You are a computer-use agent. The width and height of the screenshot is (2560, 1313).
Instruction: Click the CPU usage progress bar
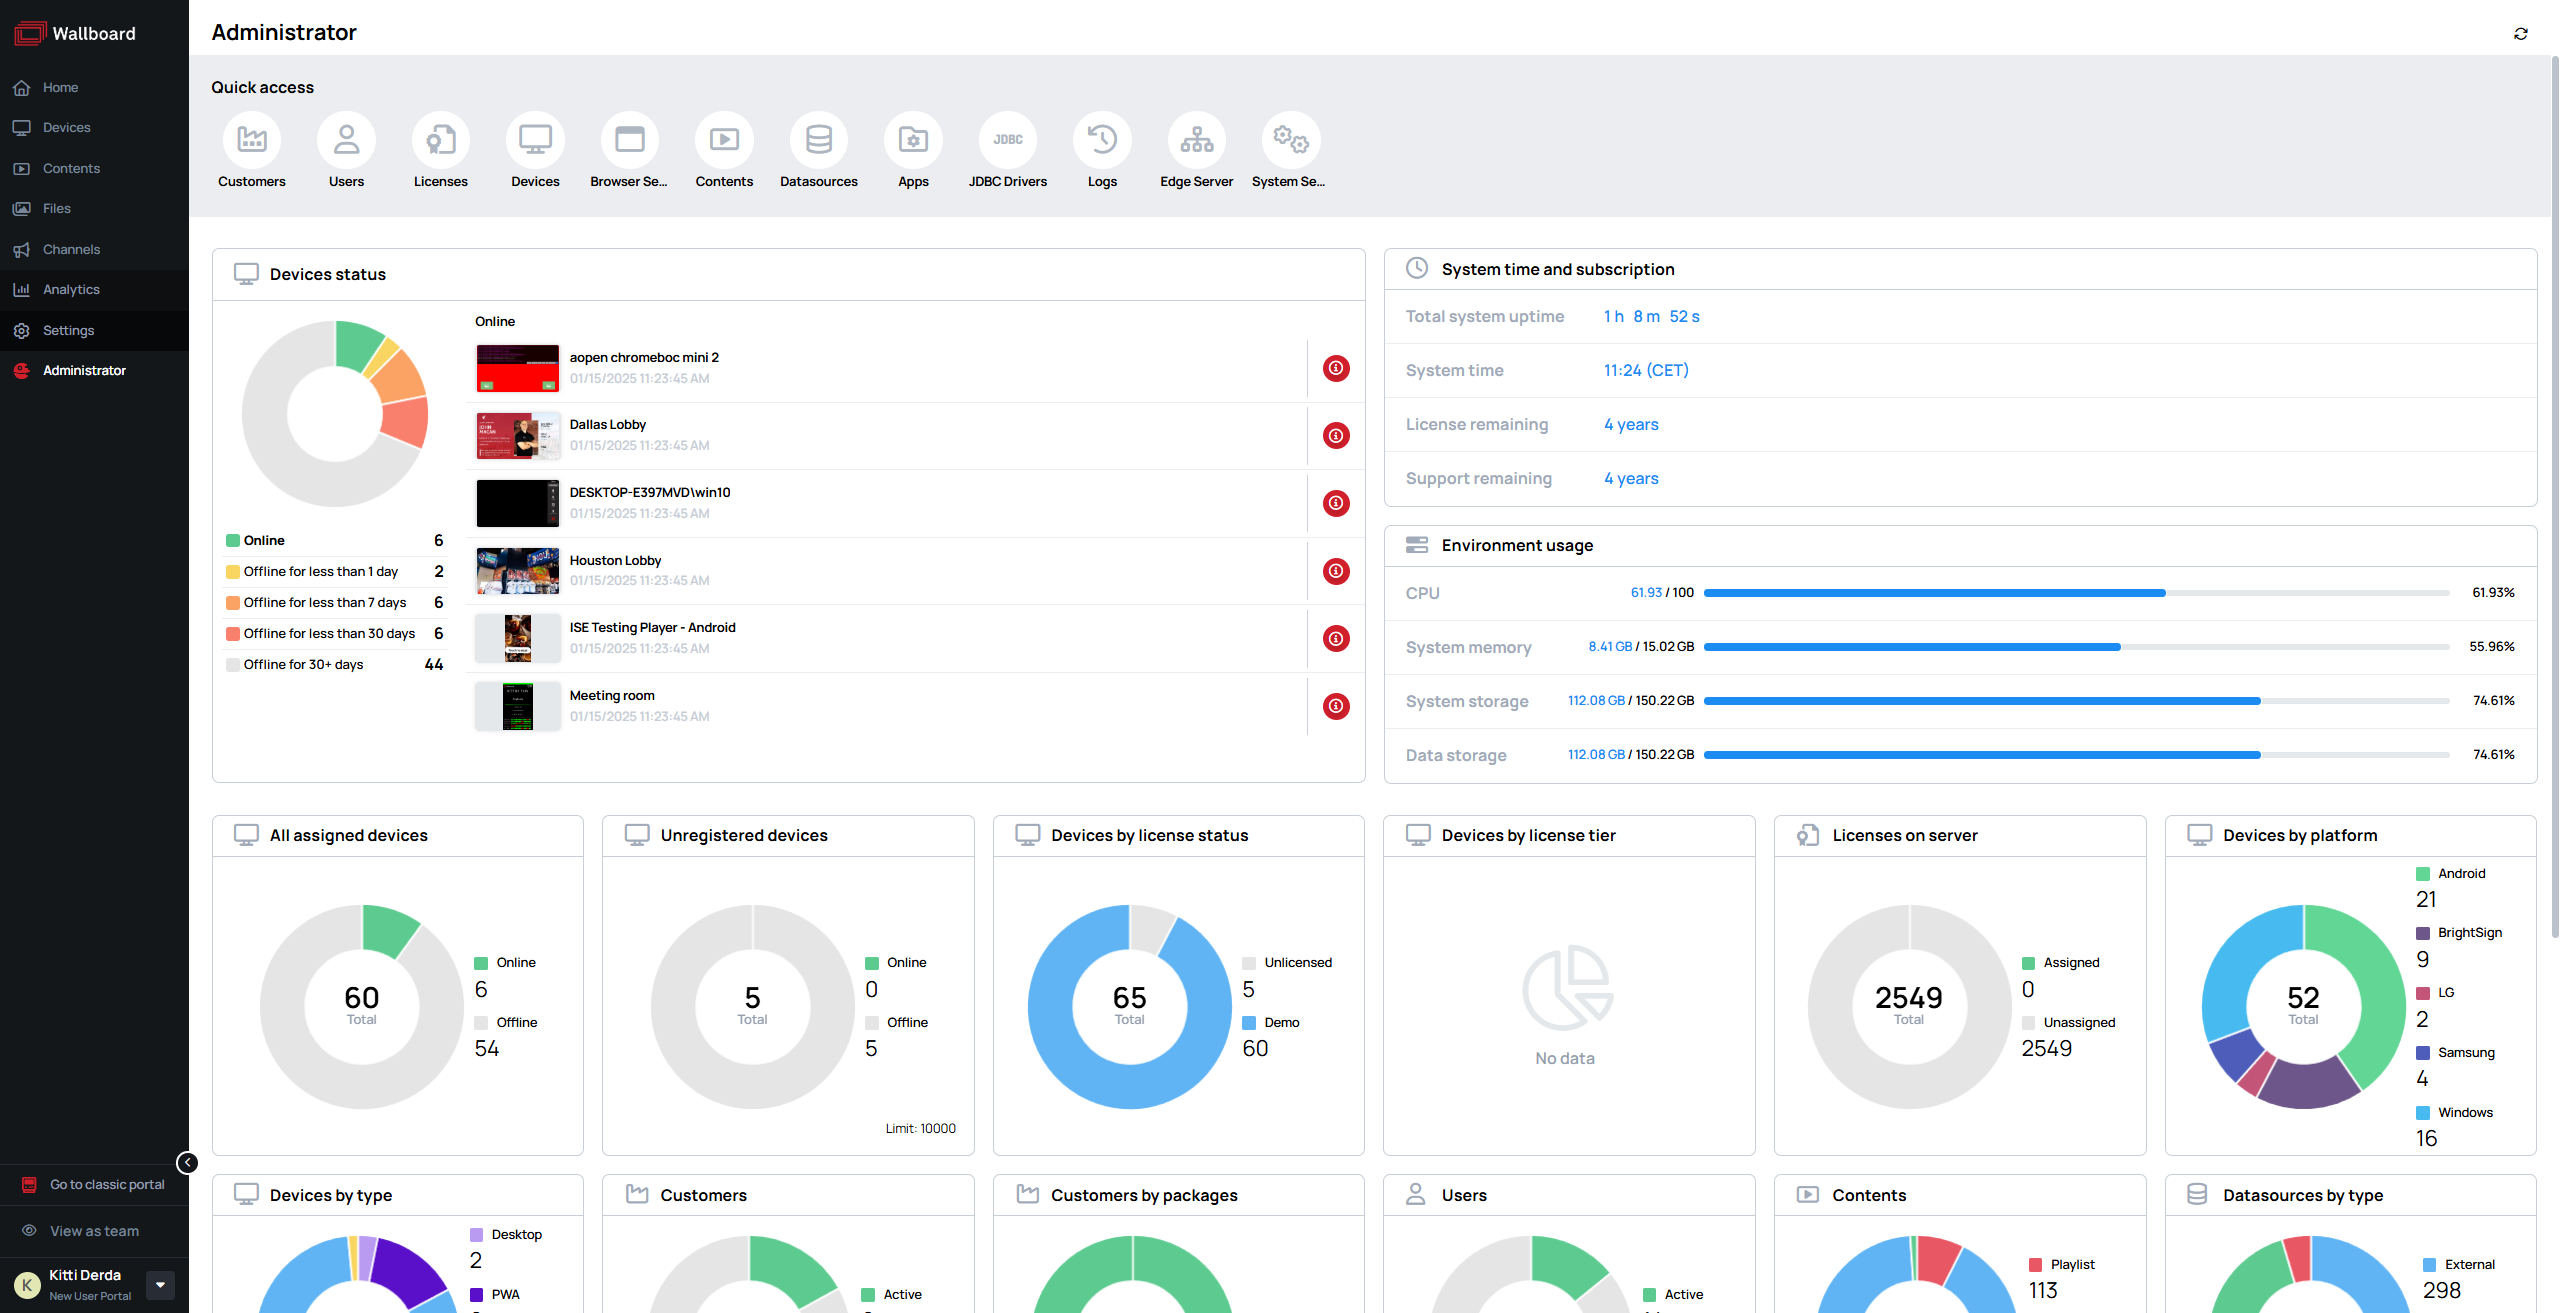(2075, 594)
